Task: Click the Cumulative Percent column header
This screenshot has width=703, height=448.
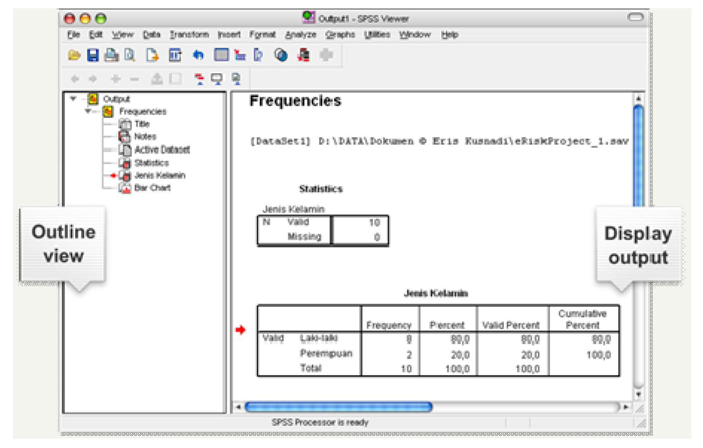Action: [582, 319]
